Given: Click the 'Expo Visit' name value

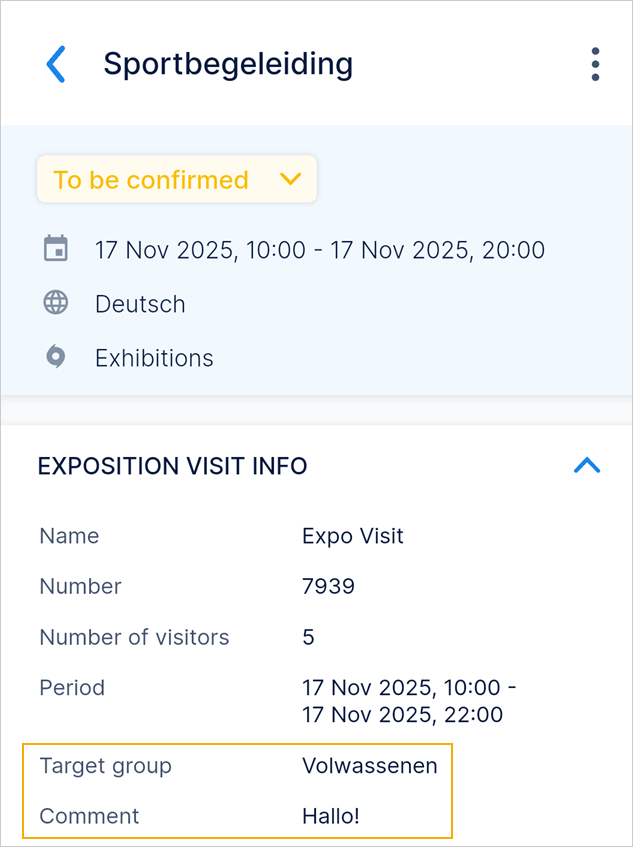Looking at the screenshot, I should click(x=353, y=536).
